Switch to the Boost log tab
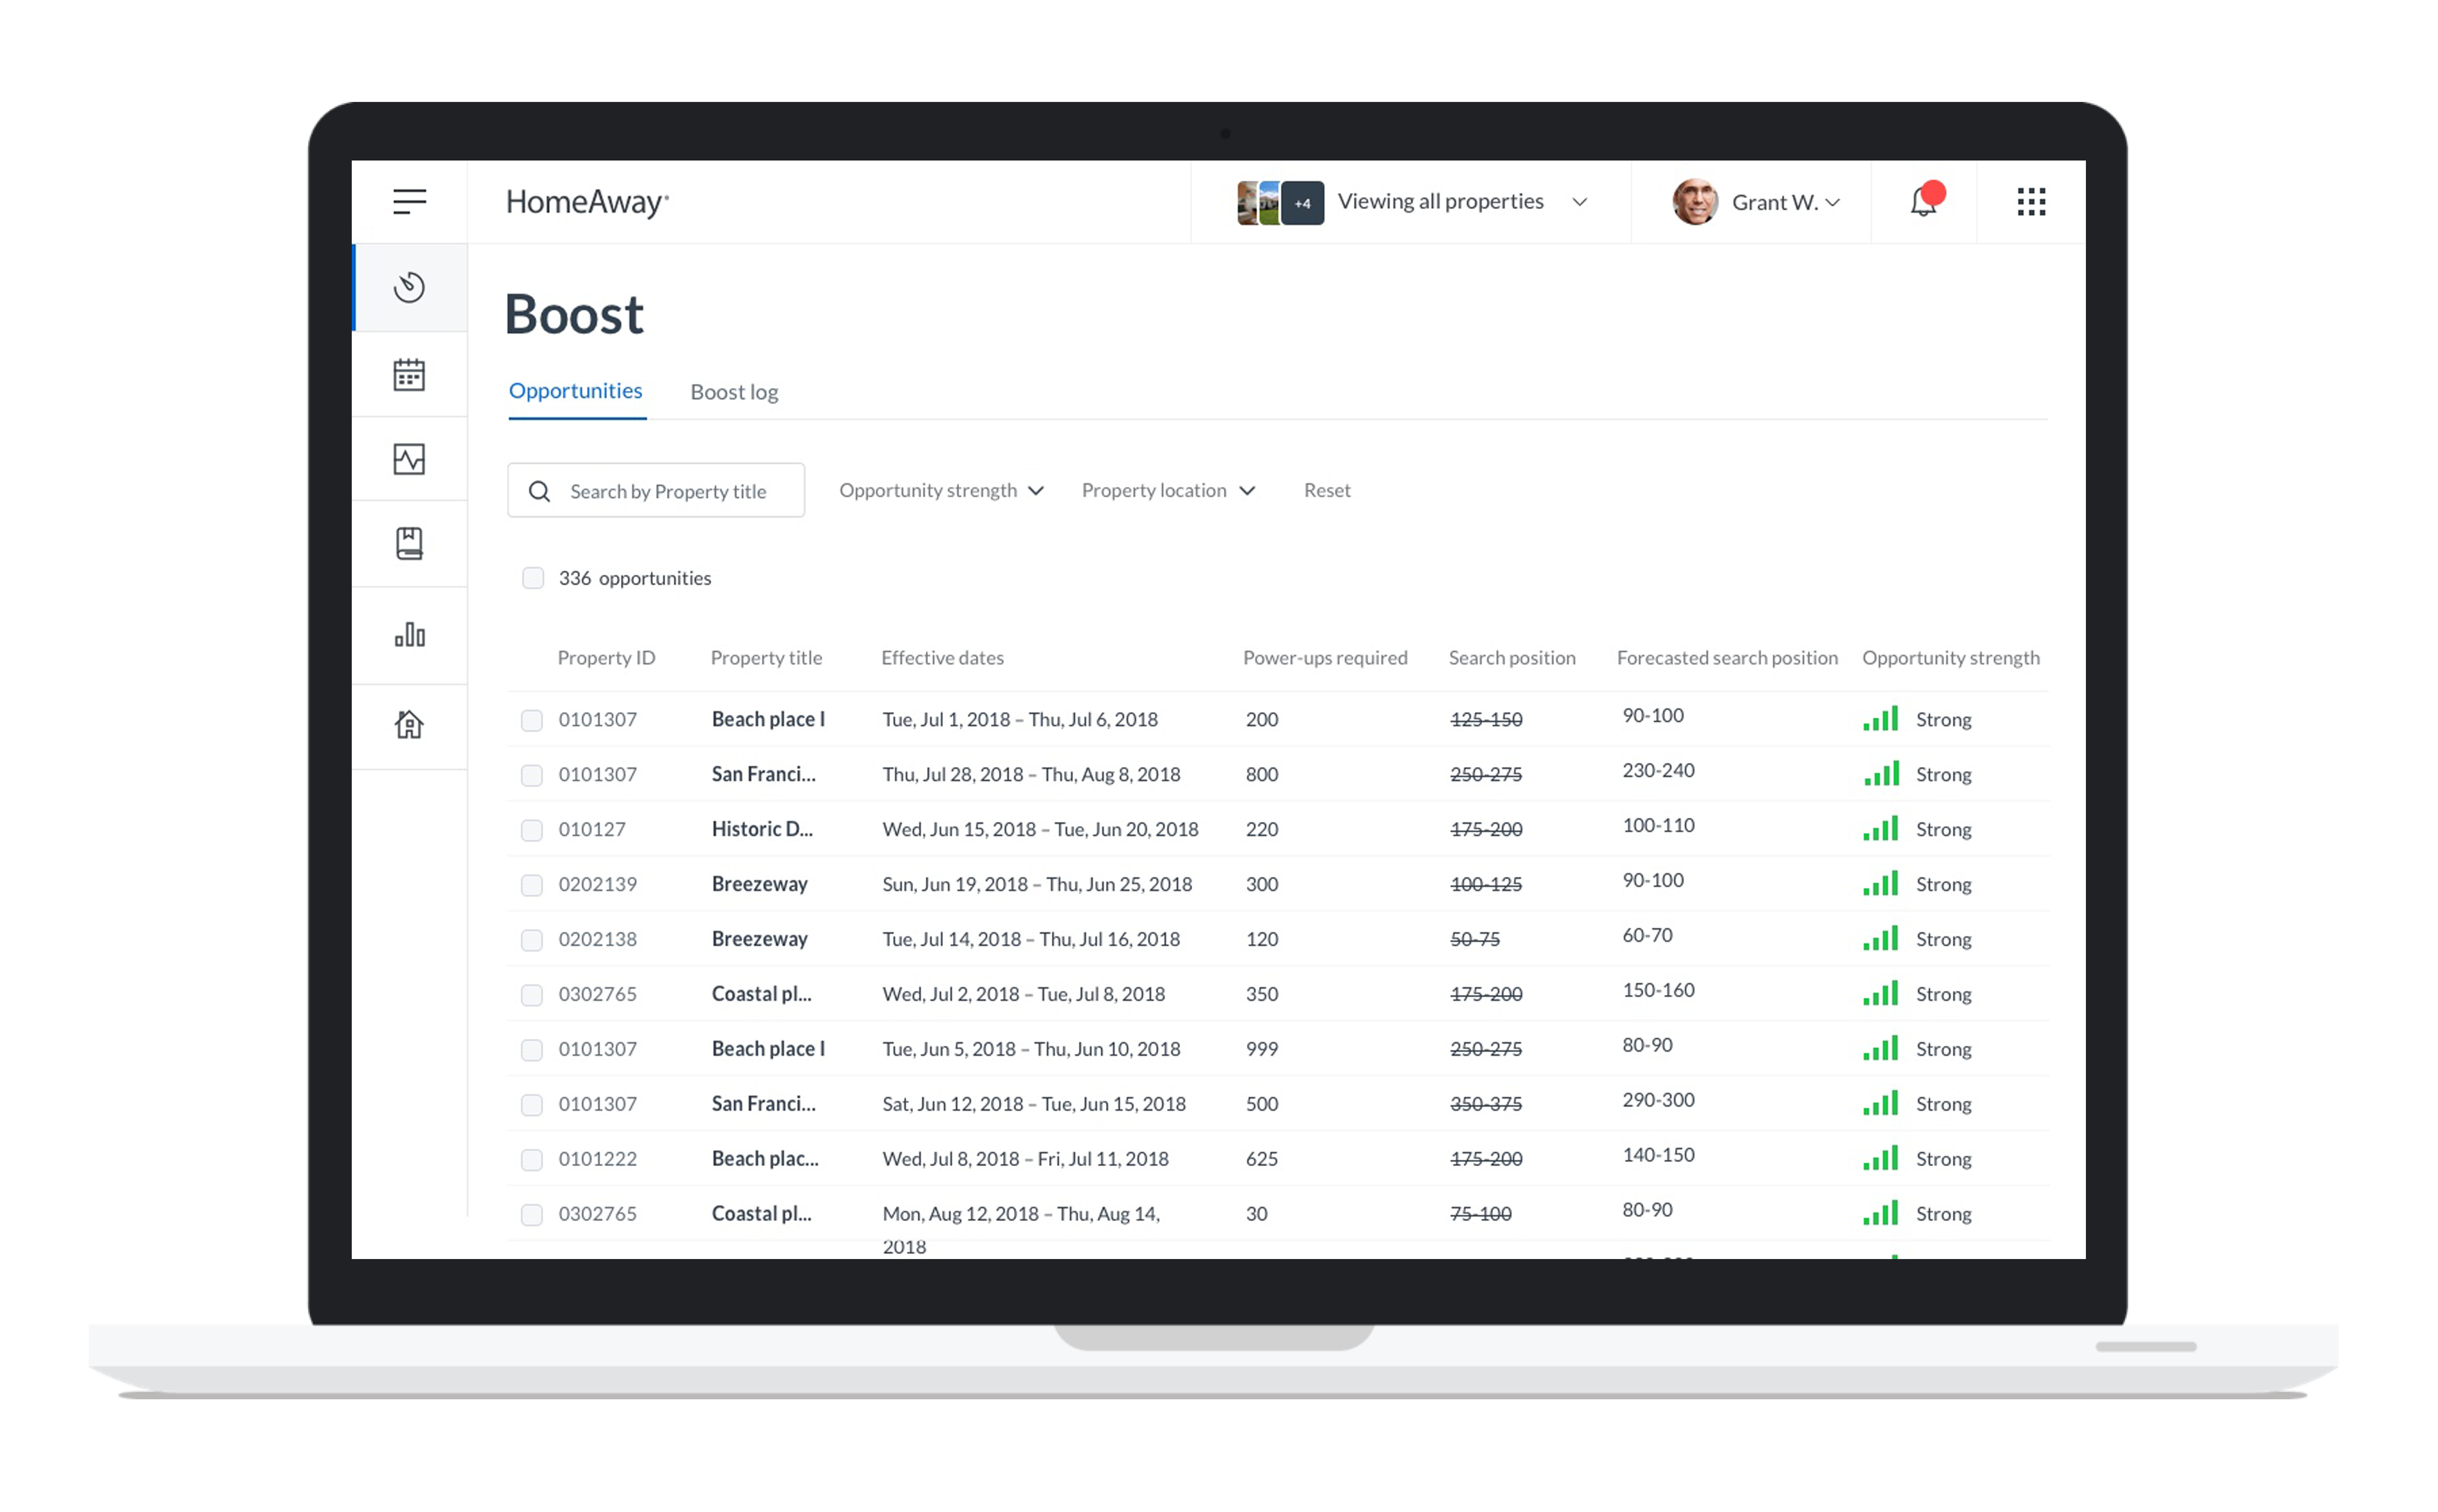 734,392
